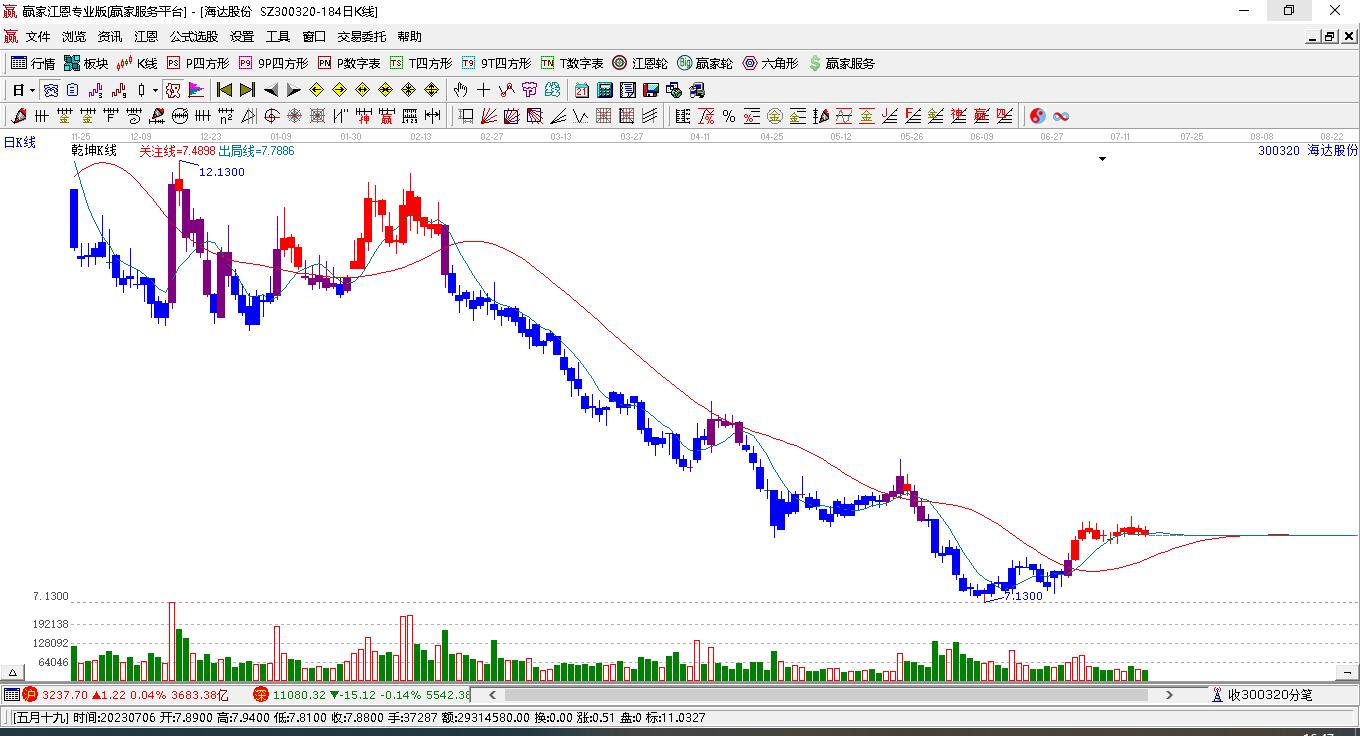Open the calendar date icon
The width and height of the screenshot is (1360, 736).
(581, 90)
